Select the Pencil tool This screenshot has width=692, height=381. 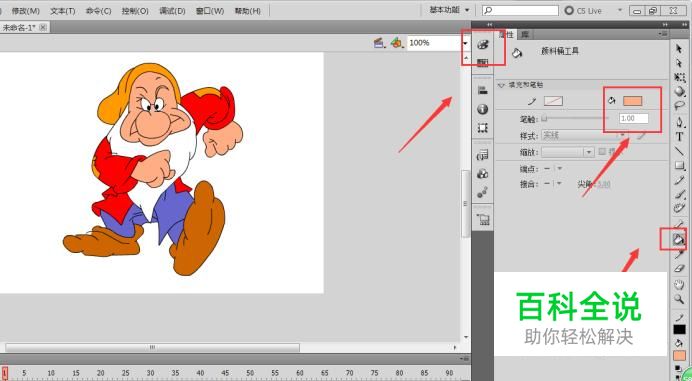click(680, 180)
